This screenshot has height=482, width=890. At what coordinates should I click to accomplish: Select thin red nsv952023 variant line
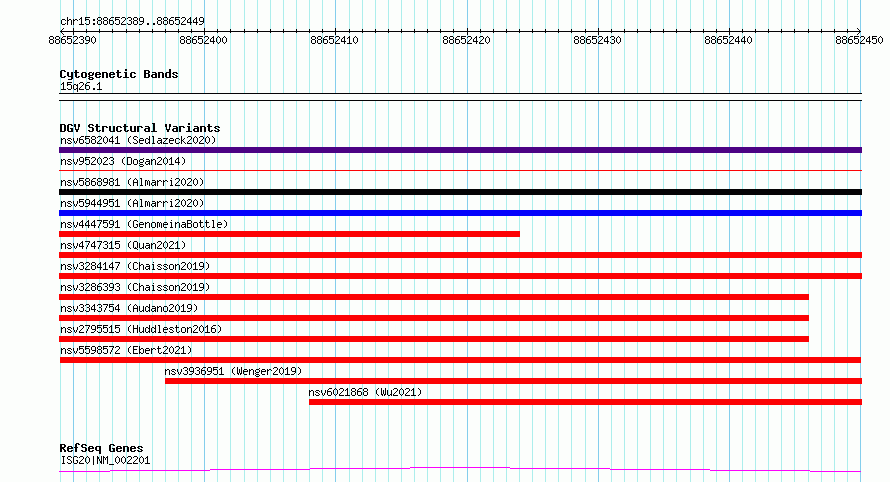(460, 170)
